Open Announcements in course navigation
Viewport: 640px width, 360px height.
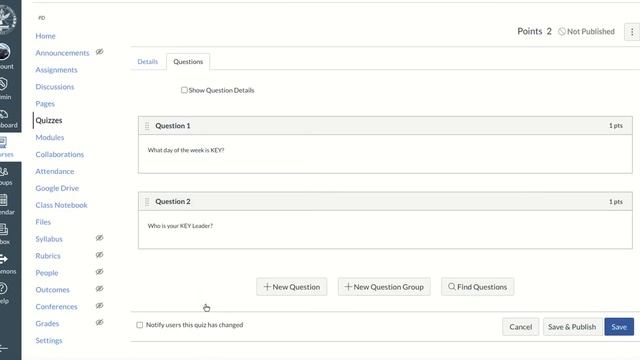tap(62, 53)
